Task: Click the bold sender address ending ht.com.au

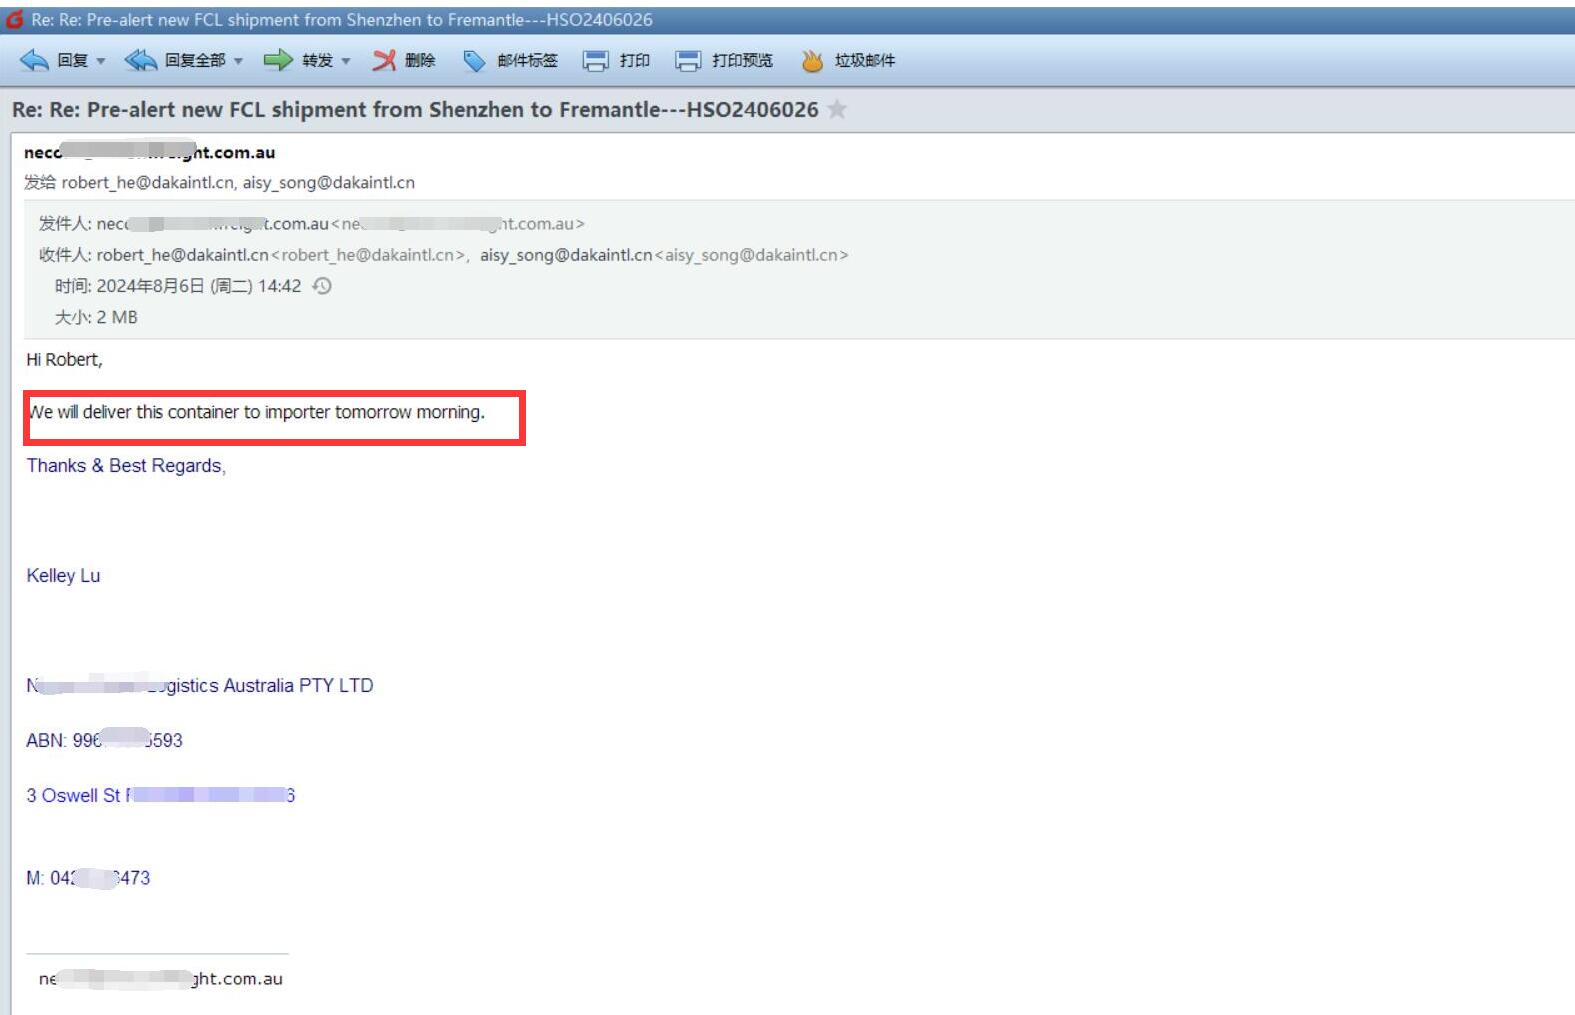Action: [x=149, y=152]
